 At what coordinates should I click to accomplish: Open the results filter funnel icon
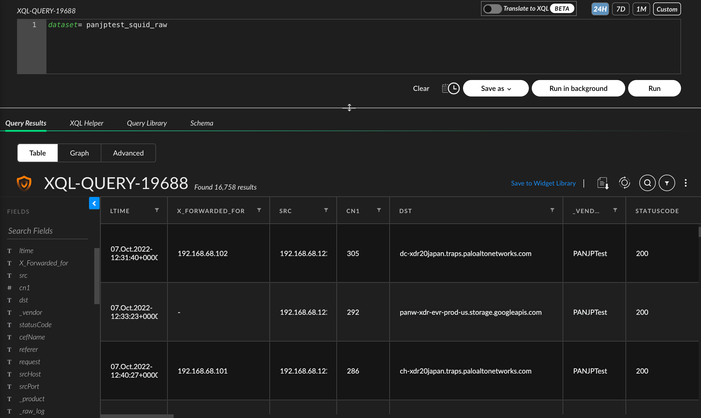coord(667,183)
